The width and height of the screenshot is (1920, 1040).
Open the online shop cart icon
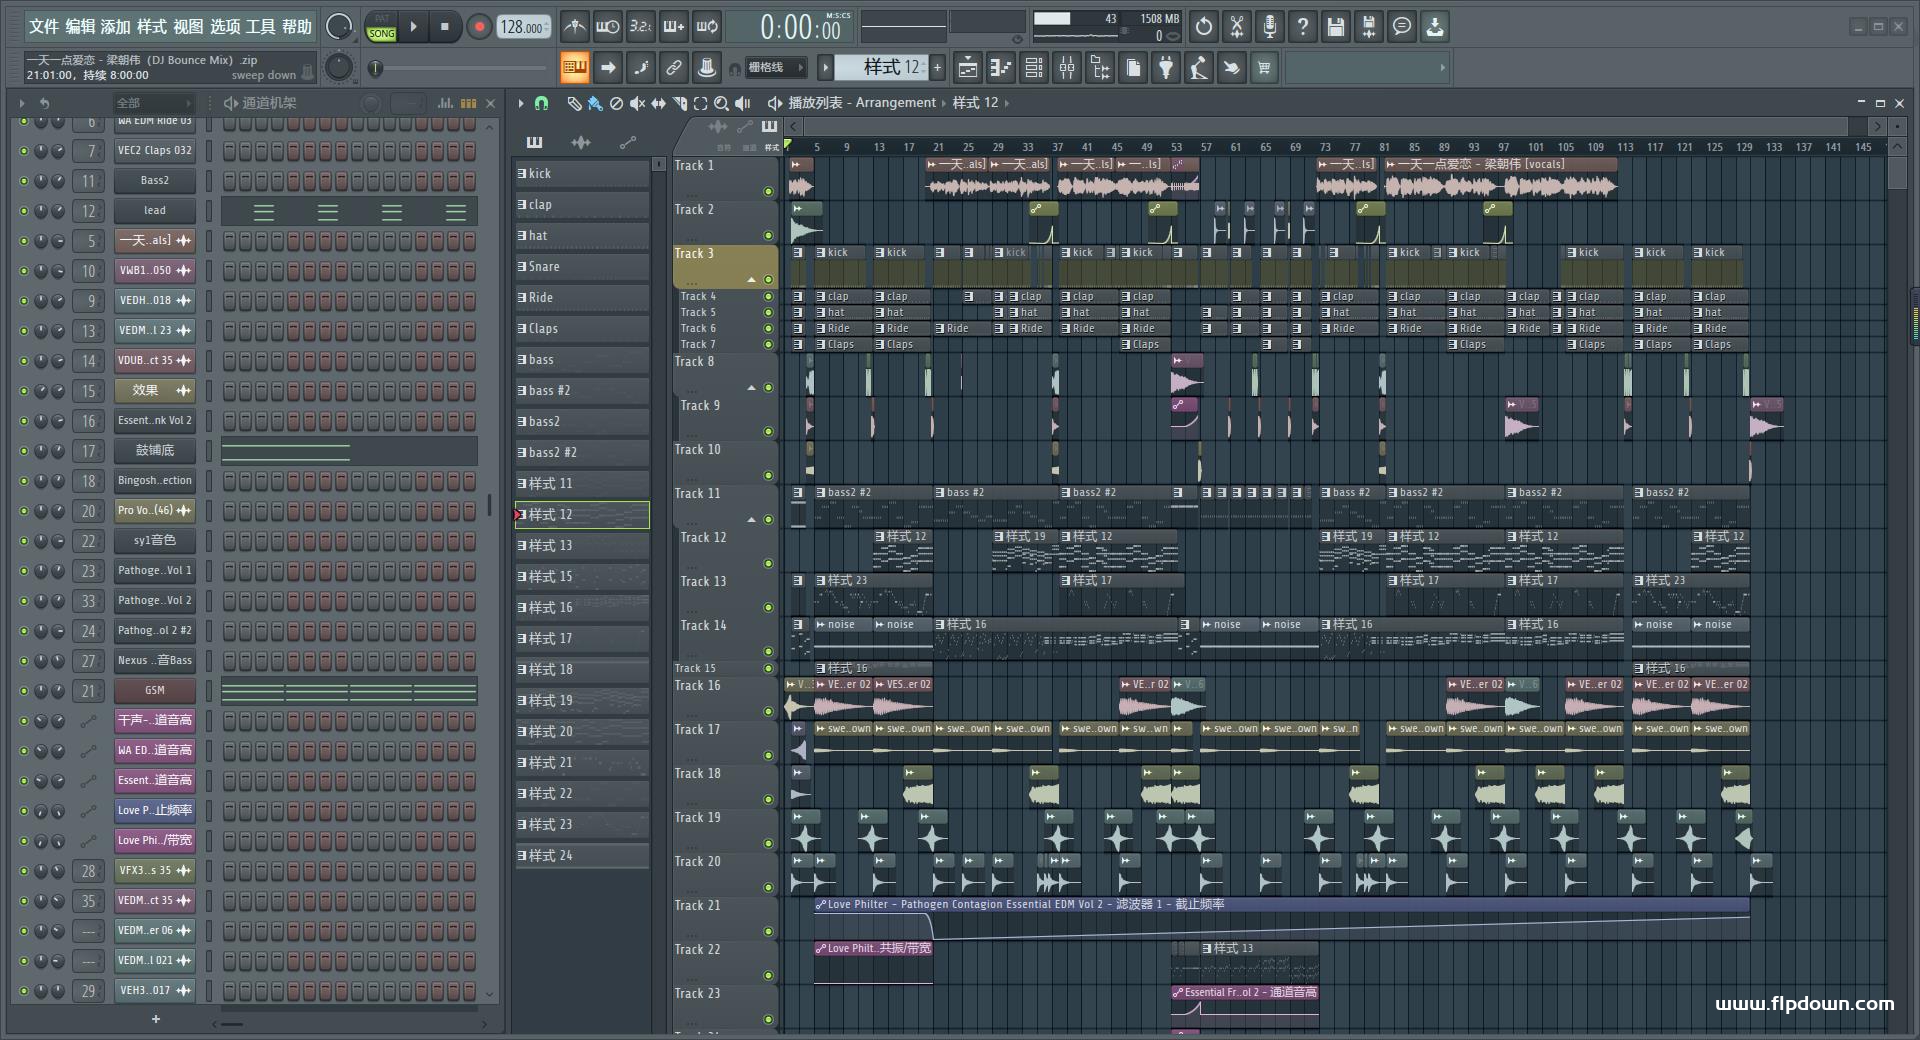click(x=1264, y=68)
